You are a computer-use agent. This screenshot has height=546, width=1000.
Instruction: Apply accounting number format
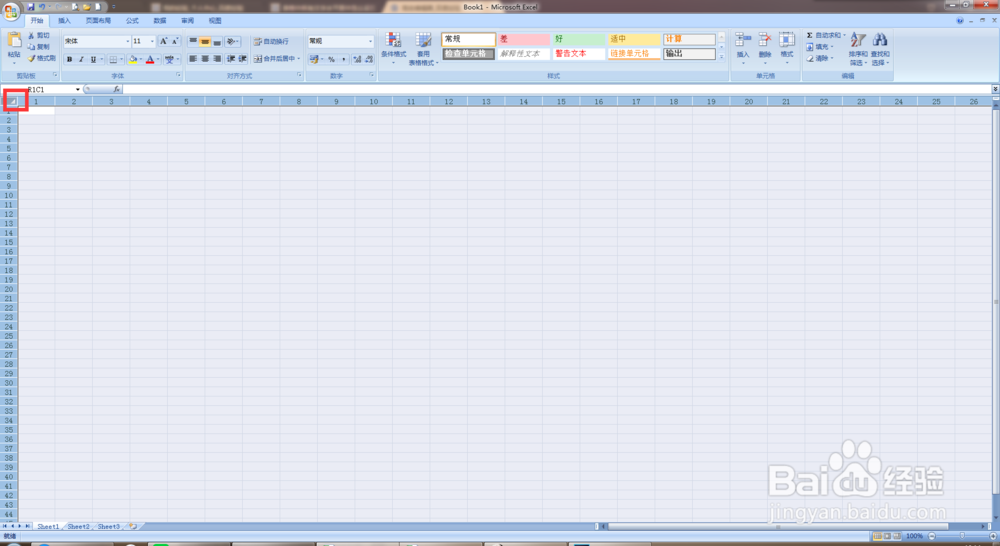pyautogui.click(x=314, y=59)
